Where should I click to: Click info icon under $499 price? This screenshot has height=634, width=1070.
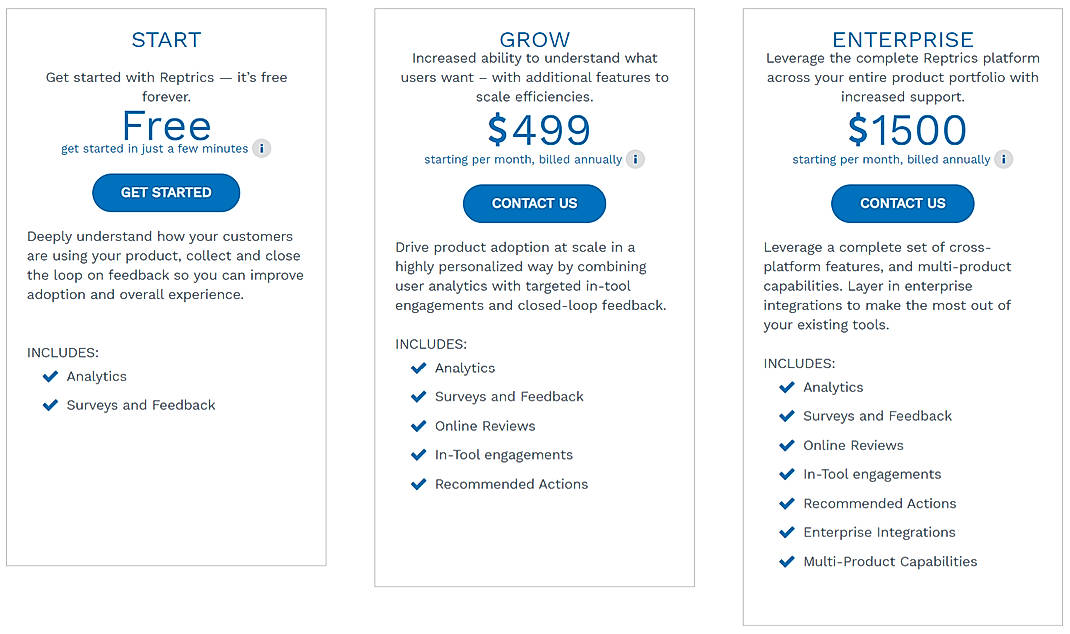pyautogui.click(x=635, y=160)
